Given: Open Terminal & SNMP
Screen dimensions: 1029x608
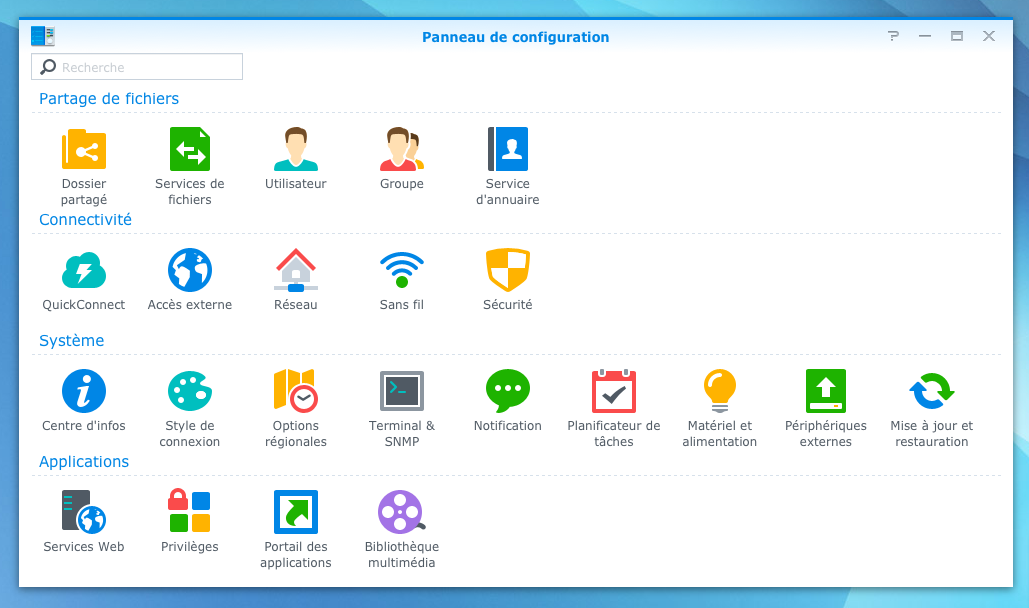Looking at the screenshot, I should click(x=402, y=391).
